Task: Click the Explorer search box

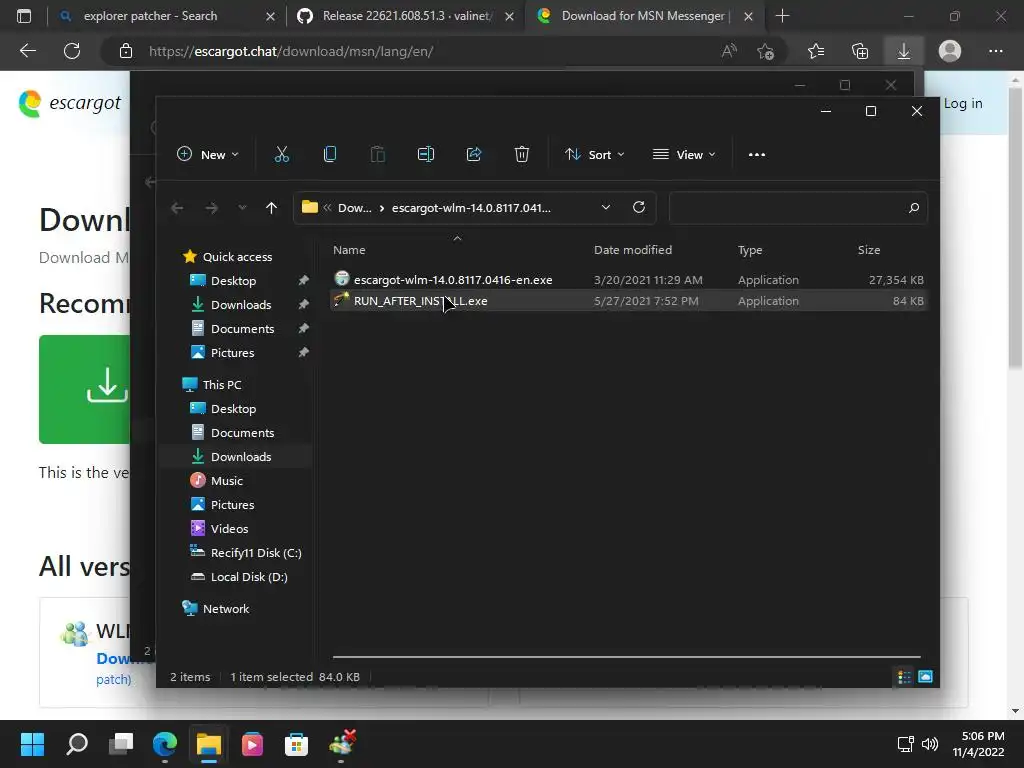Action: (x=798, y=208)
